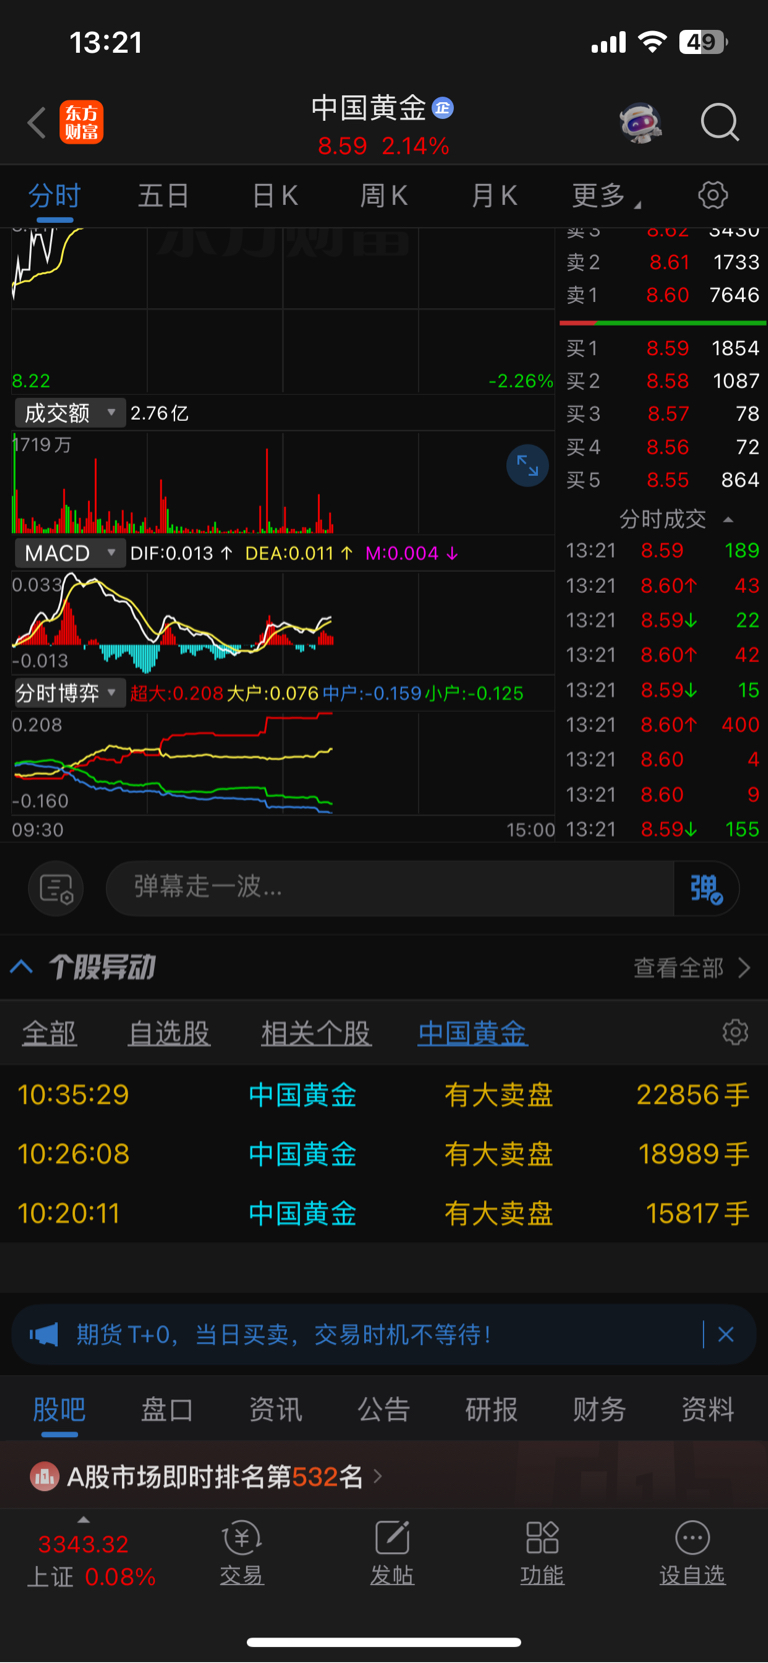
Task: Switch to the 月K chart tab
Action: click(494, 195)
